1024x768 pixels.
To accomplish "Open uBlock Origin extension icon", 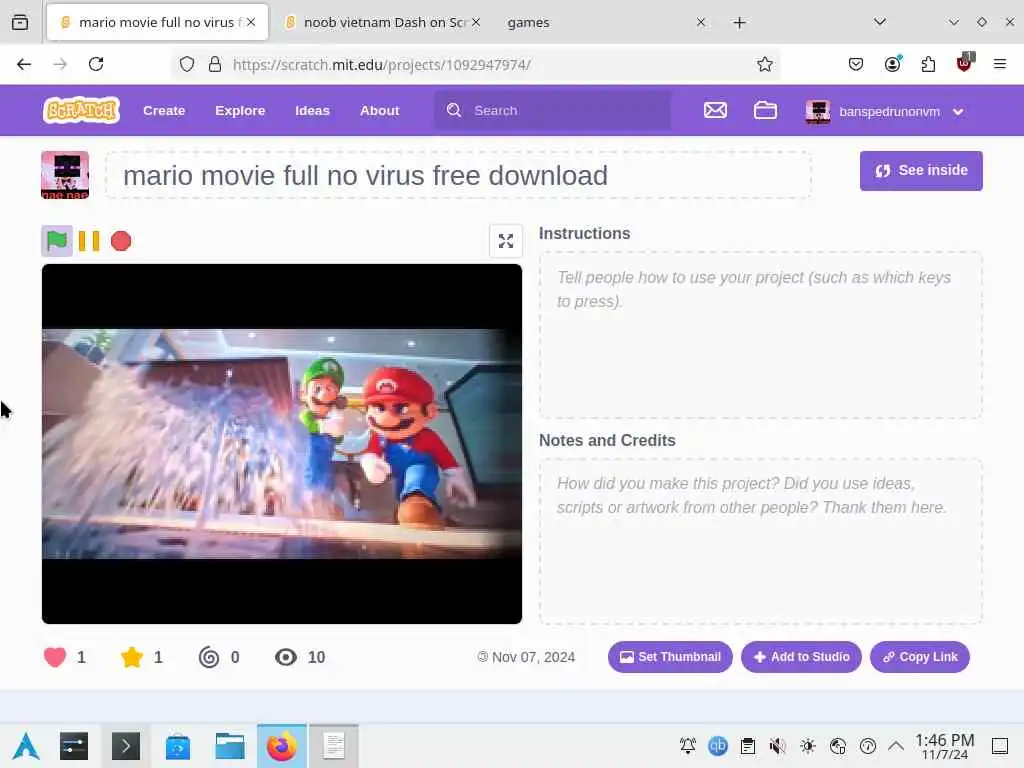I will [x=965, y=63].
